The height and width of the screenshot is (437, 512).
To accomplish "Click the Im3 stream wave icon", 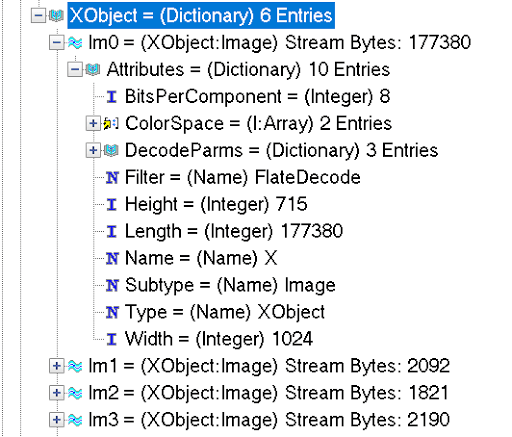I will [75, 420].
